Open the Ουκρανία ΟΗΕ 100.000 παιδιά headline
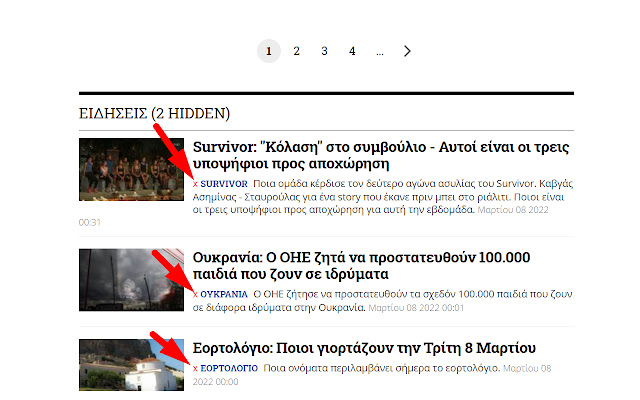Image resolution: width=640 pixels, height=400 pixels. point(361,266)
